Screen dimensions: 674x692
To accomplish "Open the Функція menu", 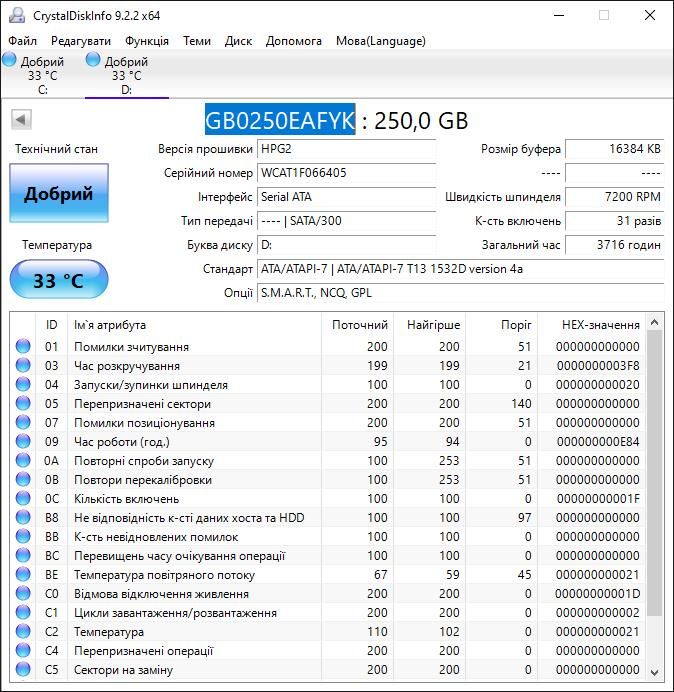I will 147,41.
